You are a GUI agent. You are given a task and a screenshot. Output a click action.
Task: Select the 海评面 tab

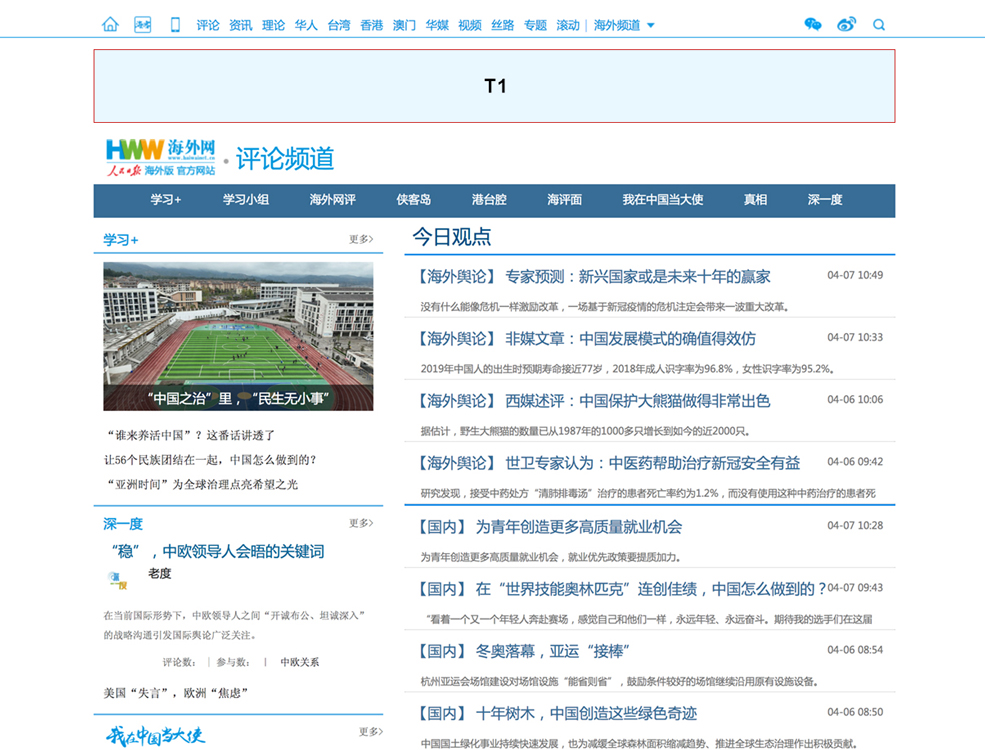564,200
